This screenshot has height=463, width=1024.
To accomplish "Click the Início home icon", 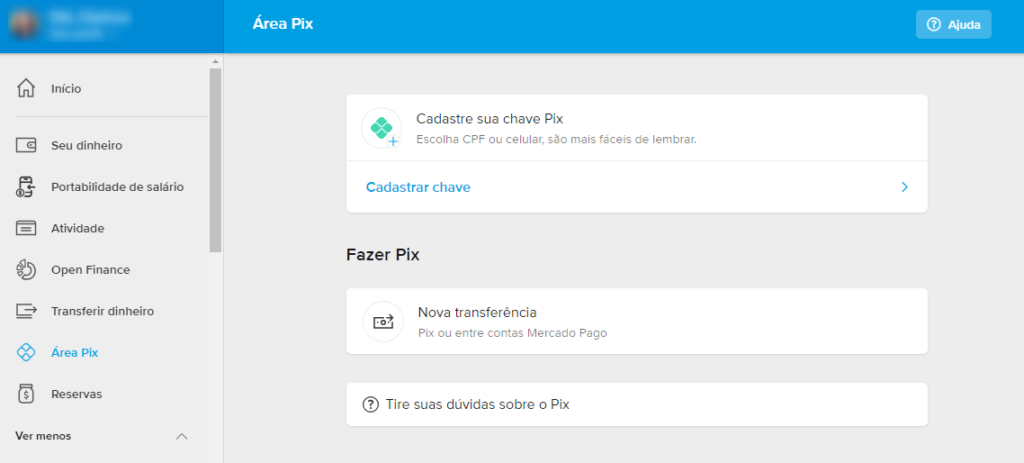I will (x=27, y=88).
